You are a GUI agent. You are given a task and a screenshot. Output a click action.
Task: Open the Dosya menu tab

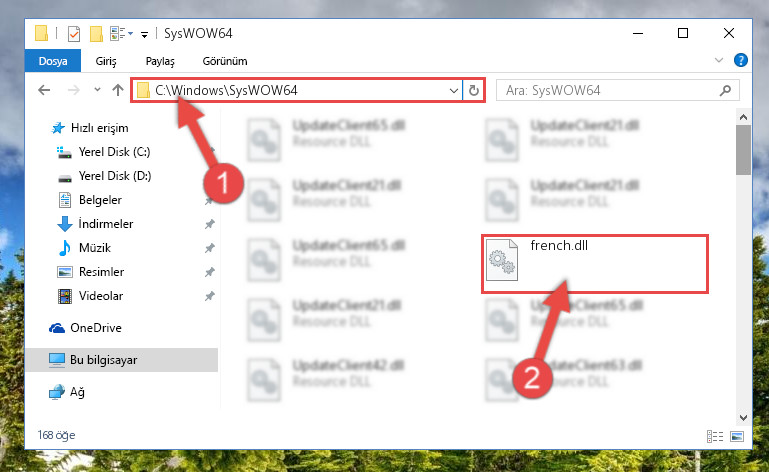[53, 61]
